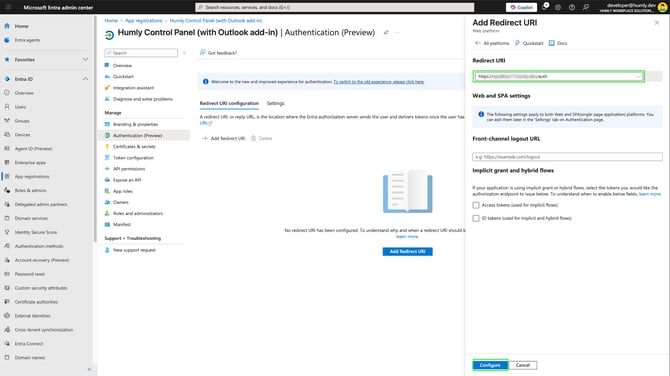This screenshot has height=376, width=670.
Task: Go to Home in left navigation
Action: (x=21, y=26)
